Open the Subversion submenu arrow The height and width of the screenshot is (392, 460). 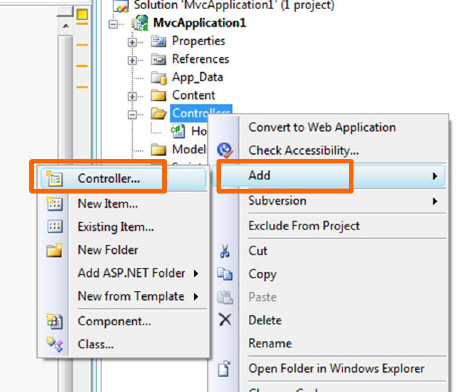[x=435, y=201]
